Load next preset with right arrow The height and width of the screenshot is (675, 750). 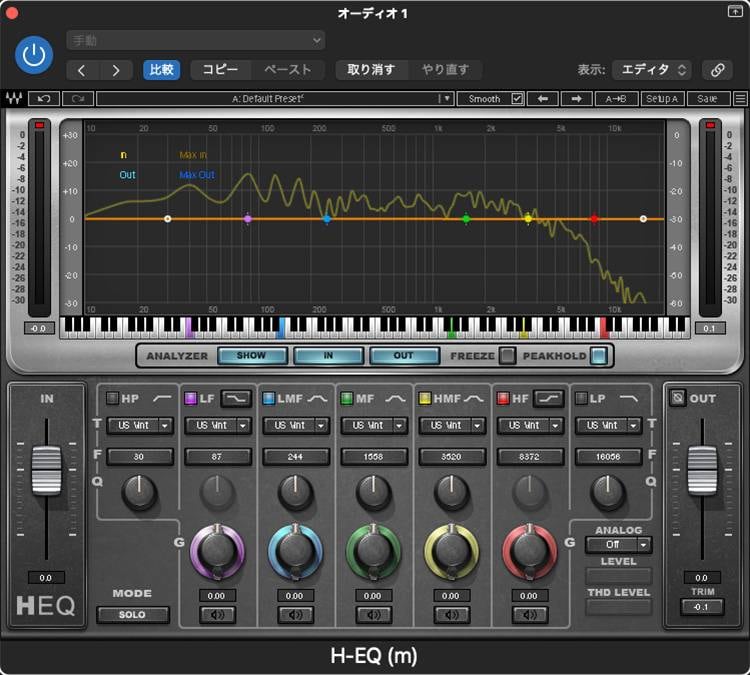(x=576, y=99)
